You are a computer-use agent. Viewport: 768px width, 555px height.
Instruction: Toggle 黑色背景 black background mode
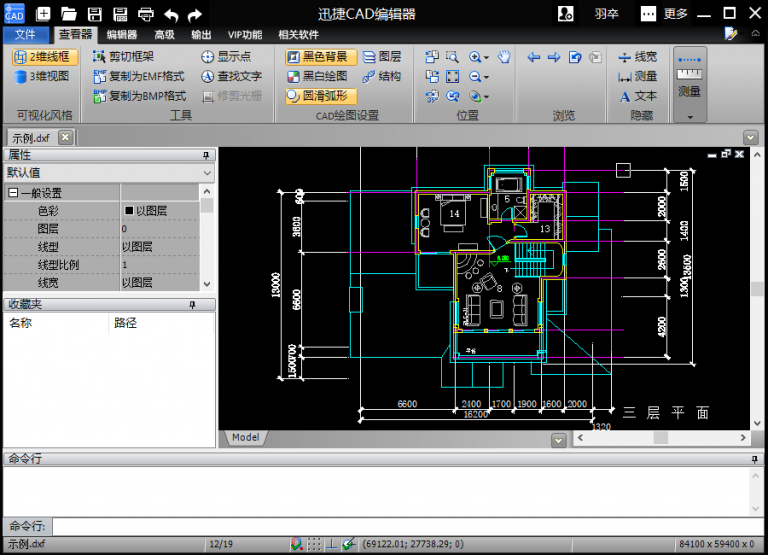(x=321, y=57)
